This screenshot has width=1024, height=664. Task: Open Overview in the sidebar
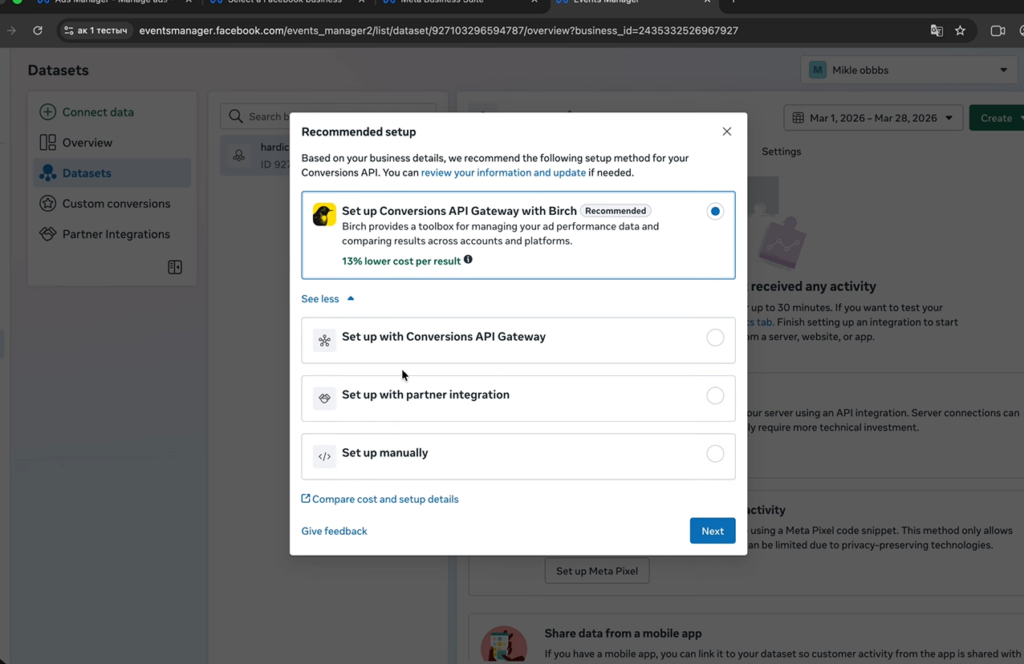(x=112, y=142)
